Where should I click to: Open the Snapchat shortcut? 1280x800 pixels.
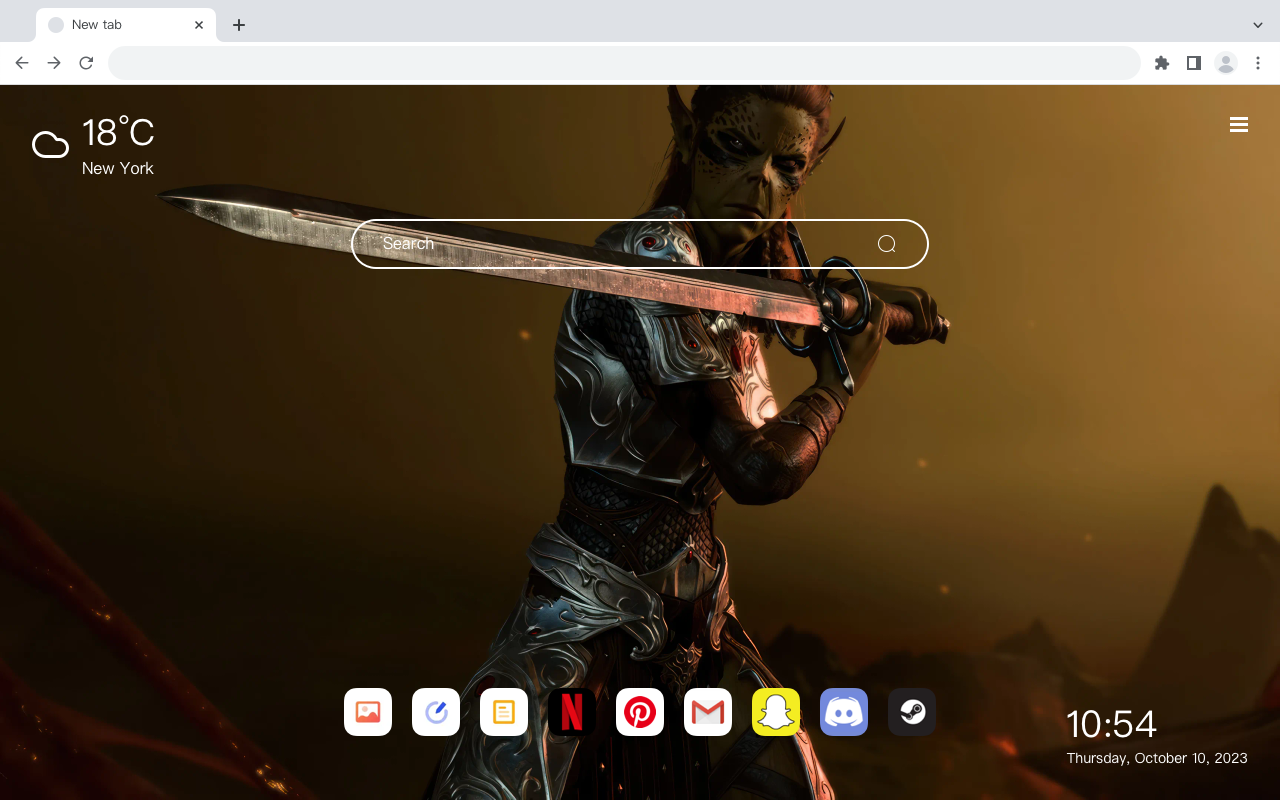point(776,712)
